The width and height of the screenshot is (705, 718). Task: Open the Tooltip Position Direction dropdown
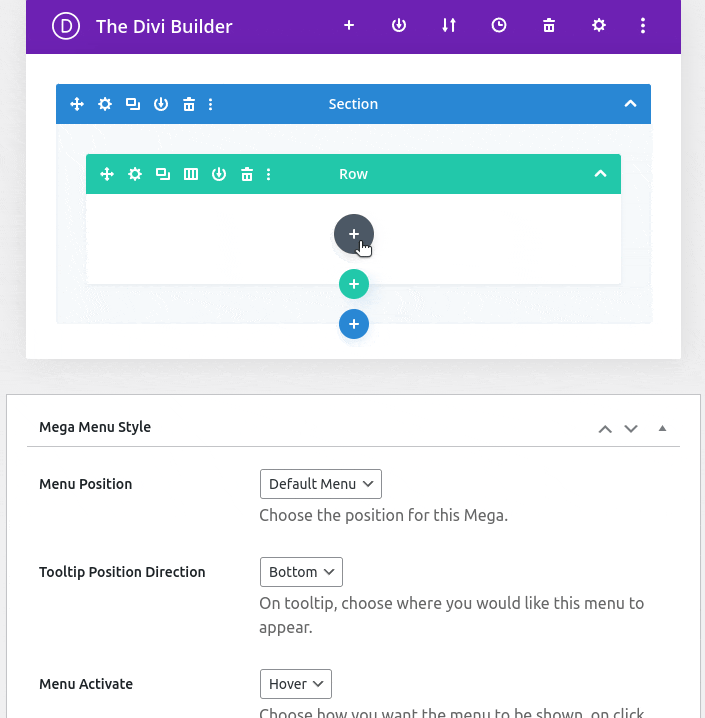coord(301,572)
